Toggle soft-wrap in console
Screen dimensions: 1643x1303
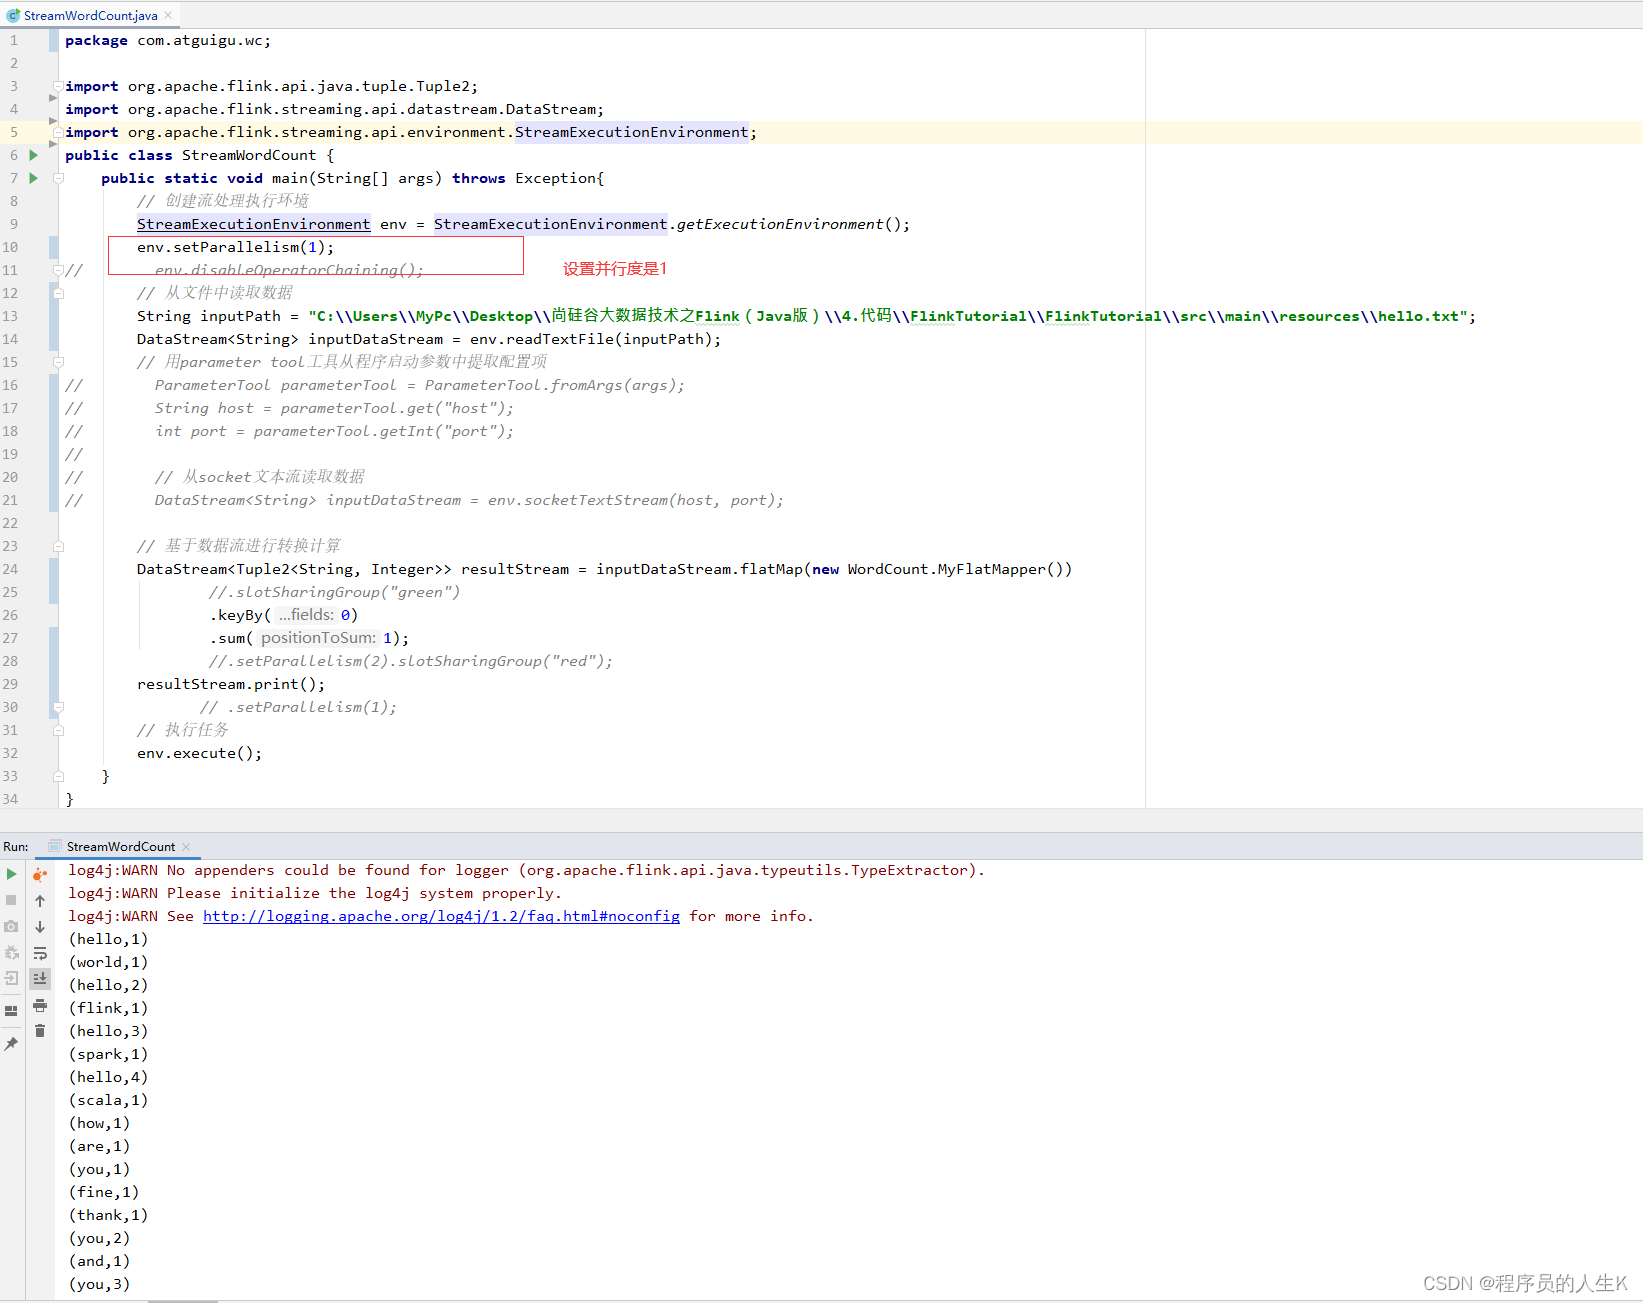point(40,953)
